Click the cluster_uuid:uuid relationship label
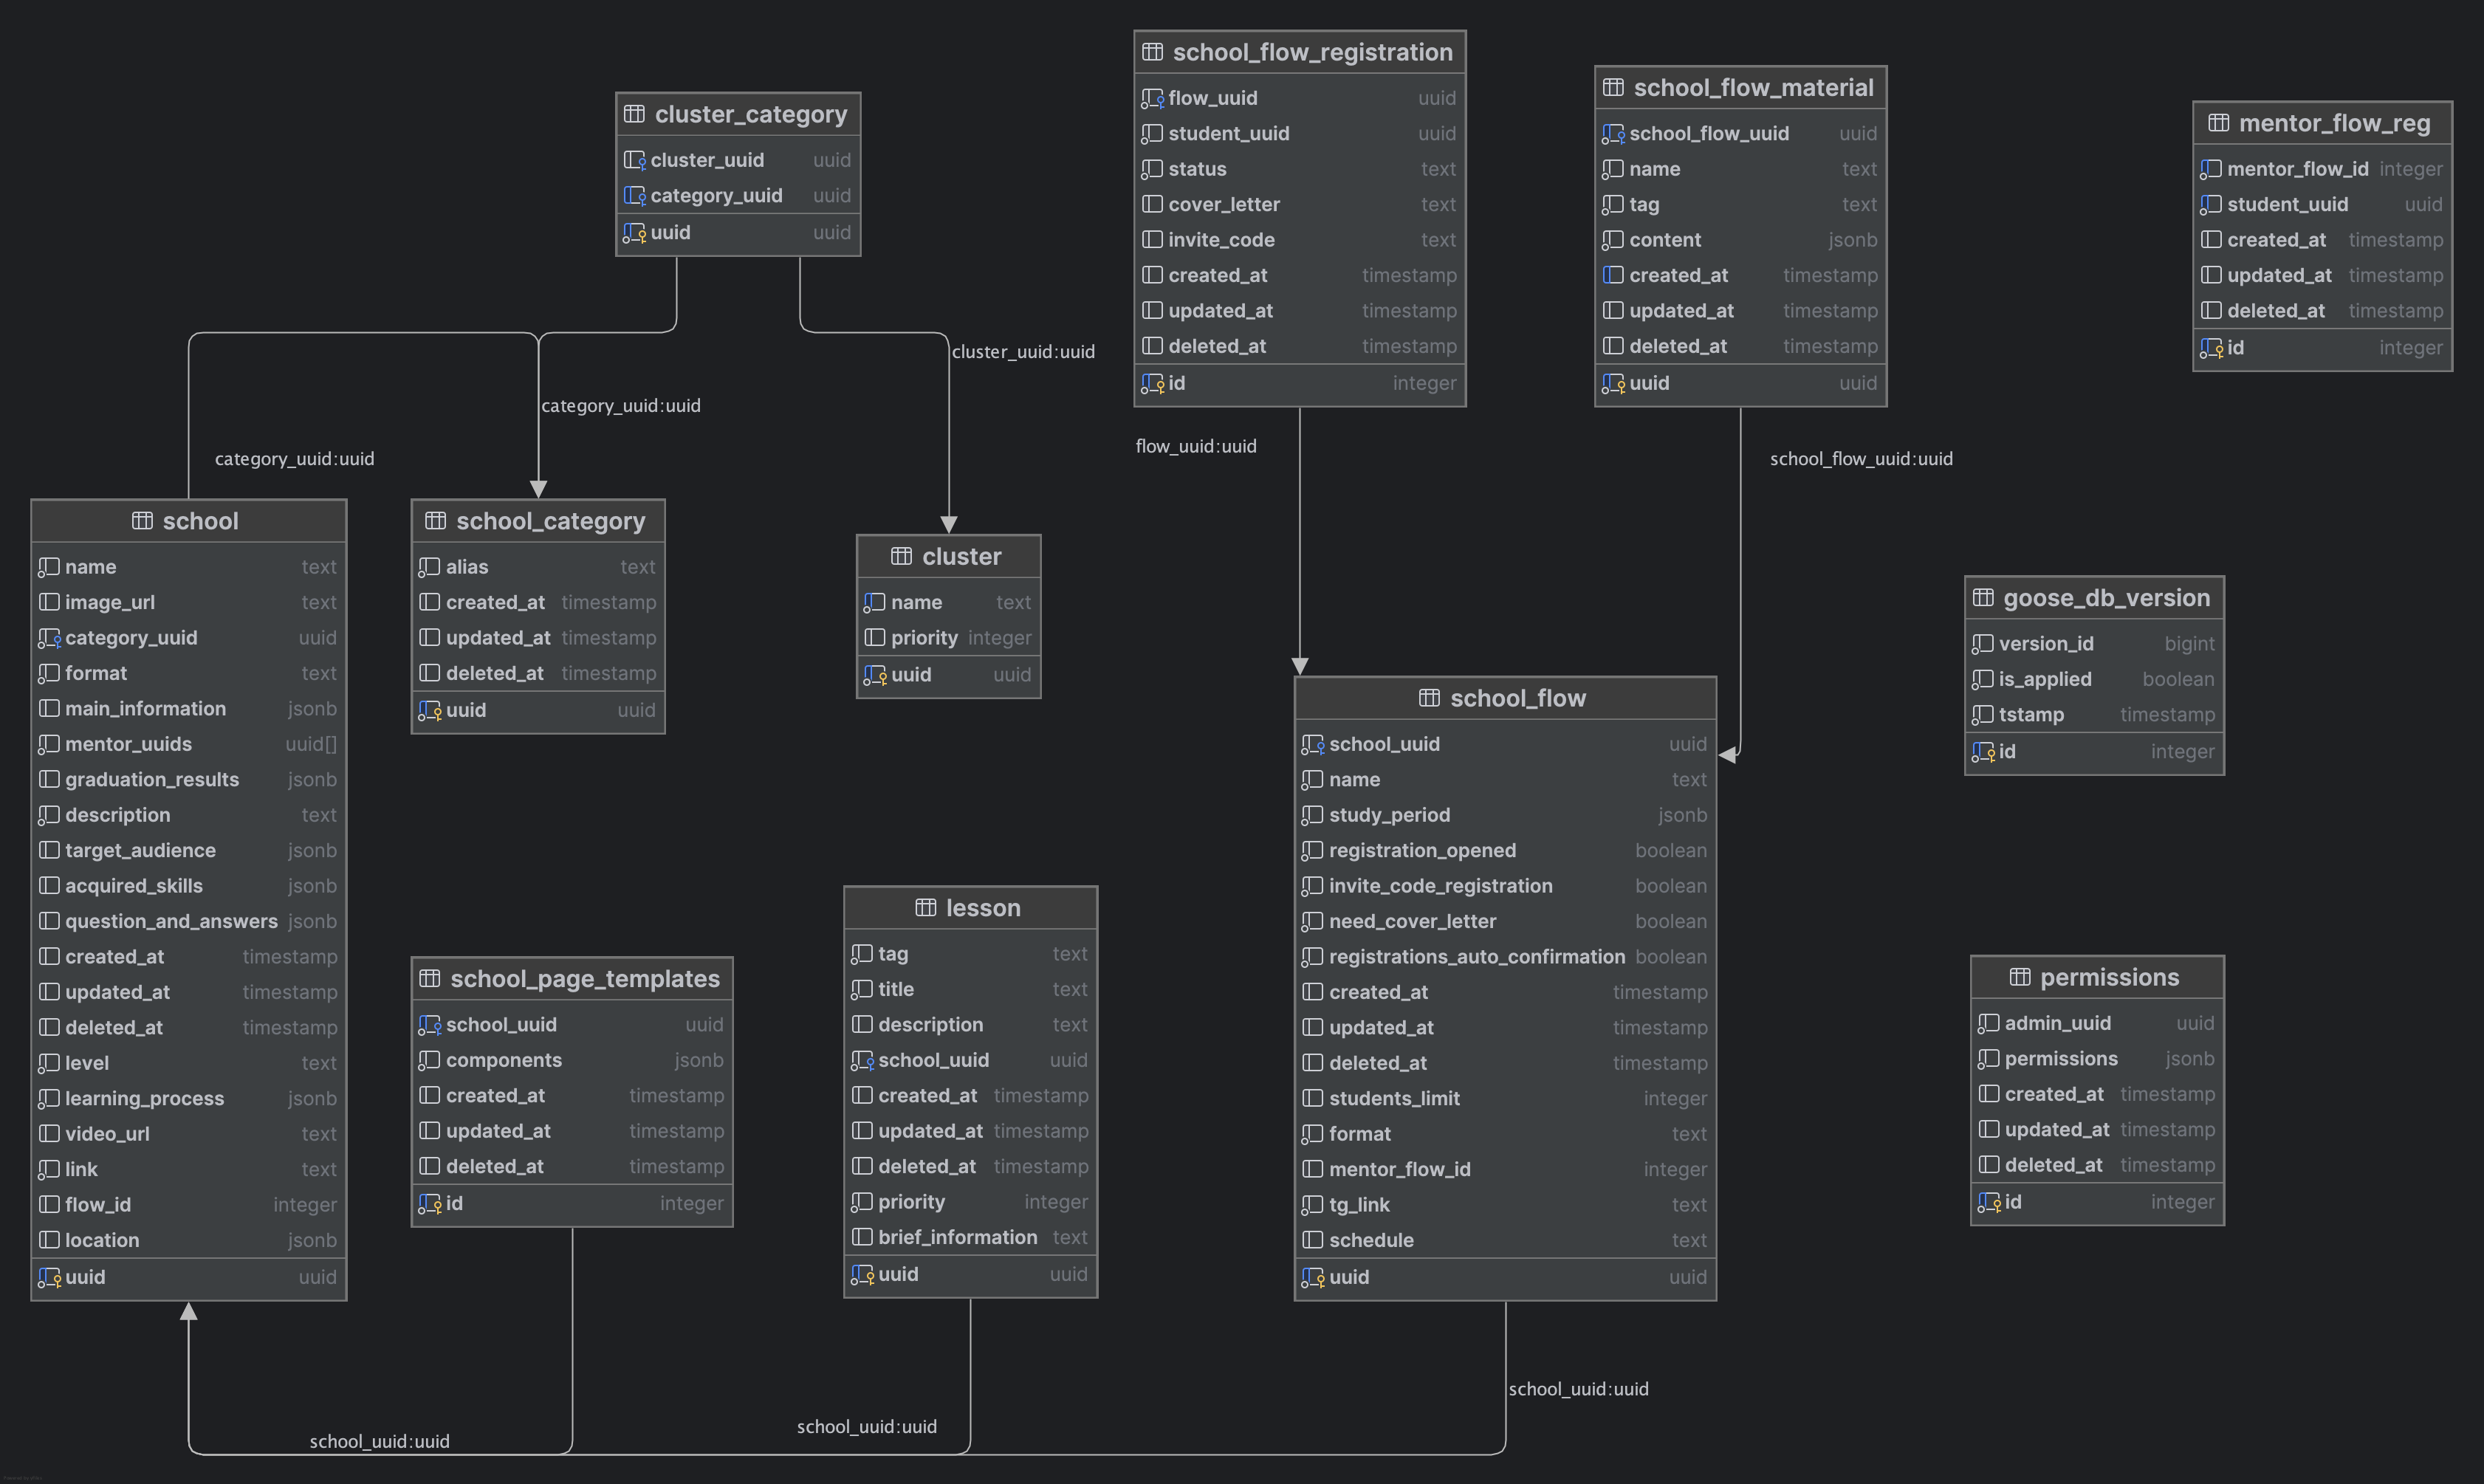 (x=1023, y=352)
